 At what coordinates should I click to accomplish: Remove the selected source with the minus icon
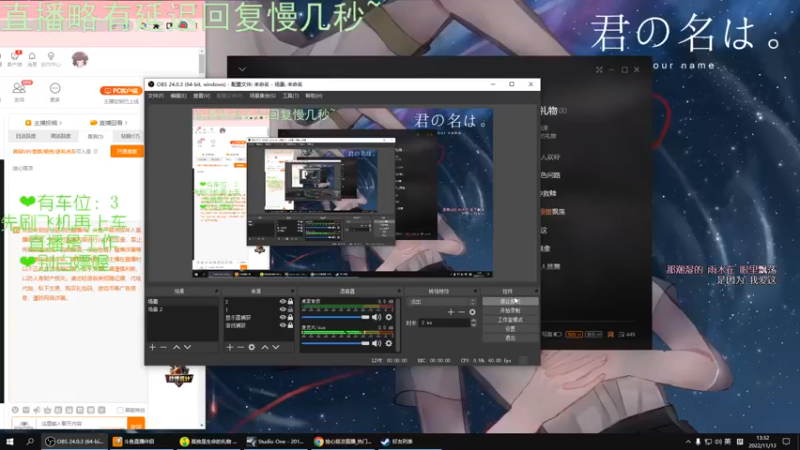coord(240,347)
